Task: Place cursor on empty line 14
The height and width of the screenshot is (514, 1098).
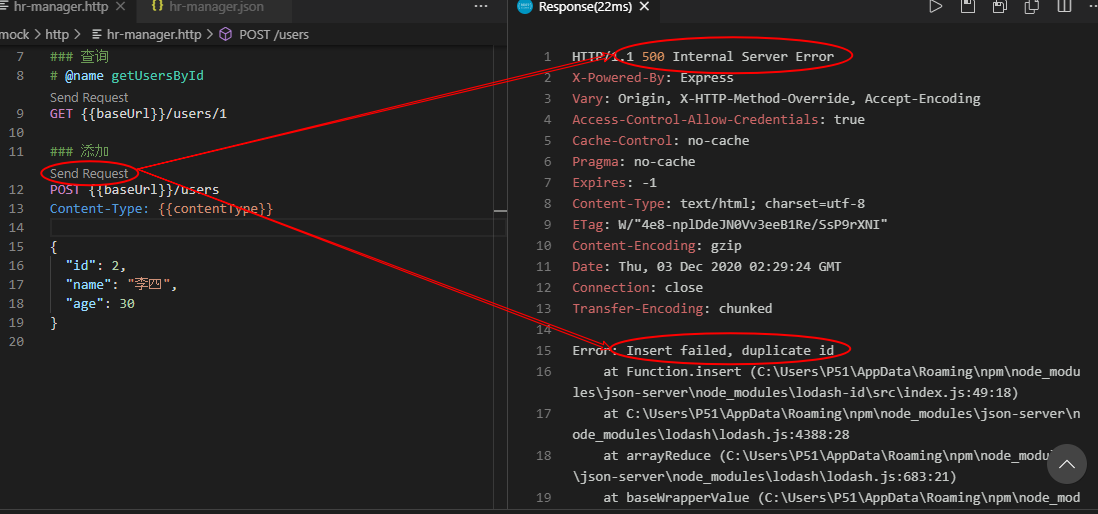Action: tap(200, 228)
